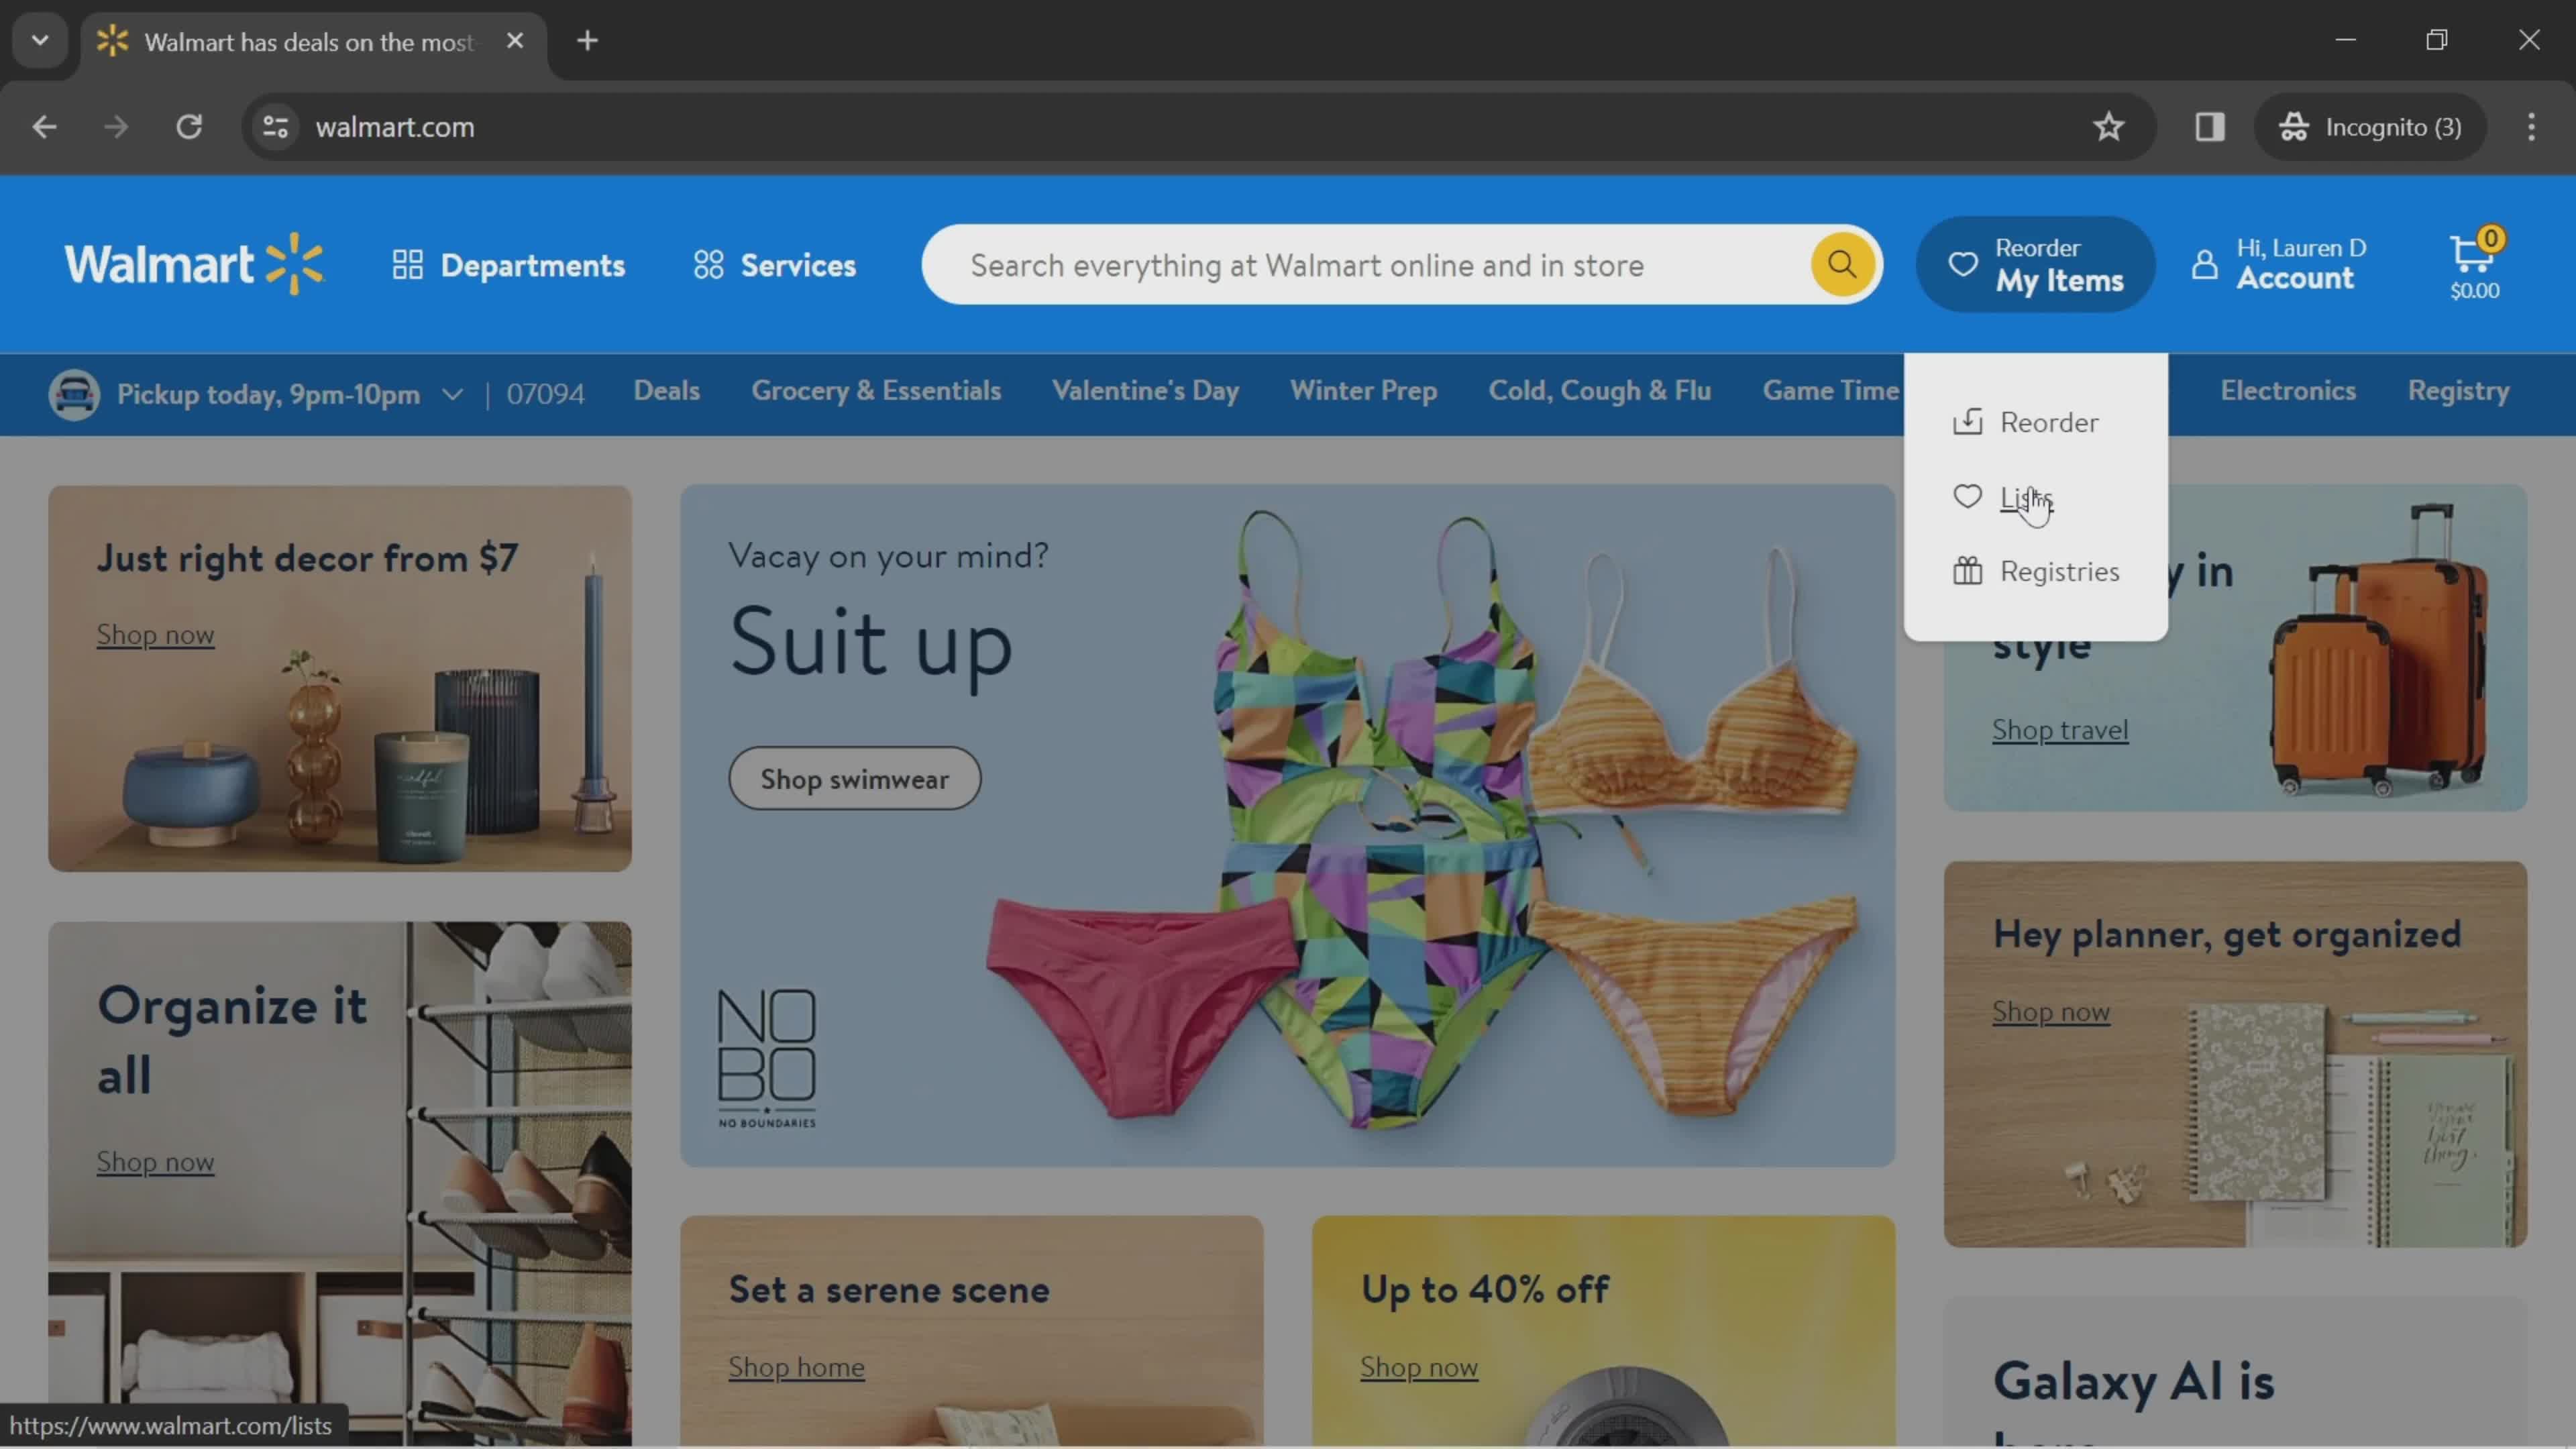2576x1449 pixels.
Task: Click the Registries gift box icon
Action: point(1969,570)
